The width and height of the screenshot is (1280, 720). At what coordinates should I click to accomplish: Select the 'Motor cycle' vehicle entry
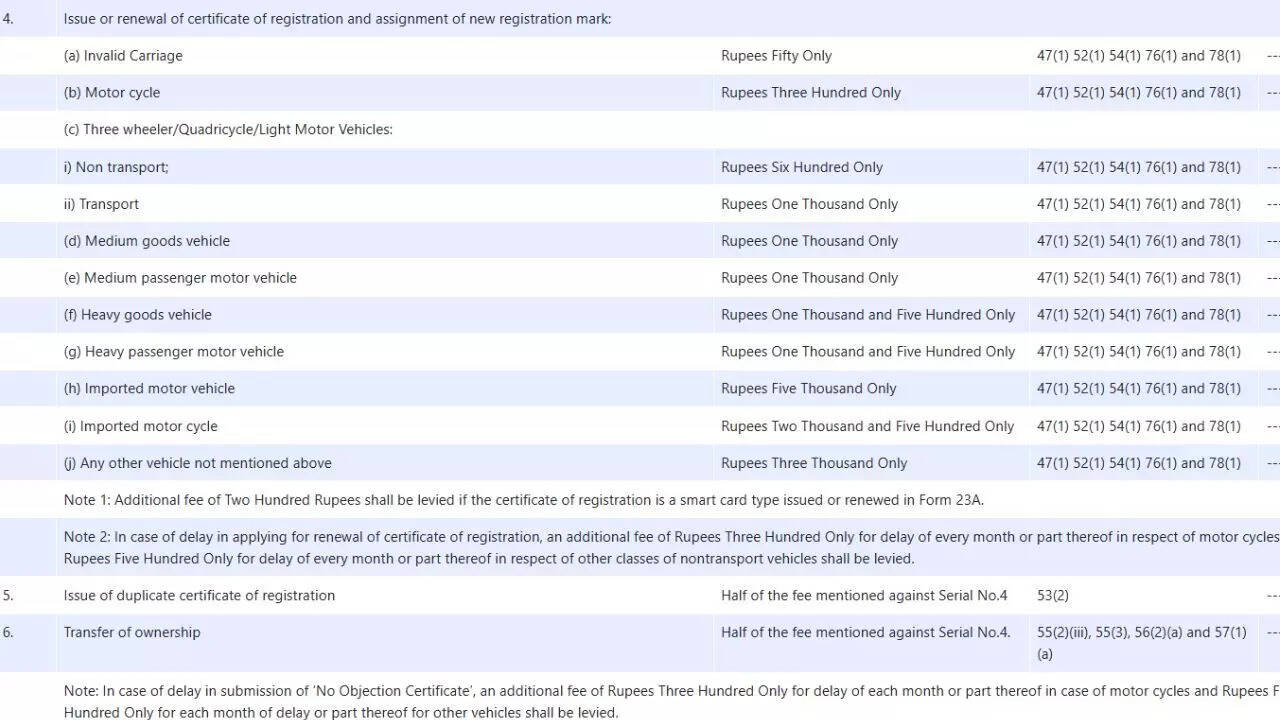click(x=111, y=93)
